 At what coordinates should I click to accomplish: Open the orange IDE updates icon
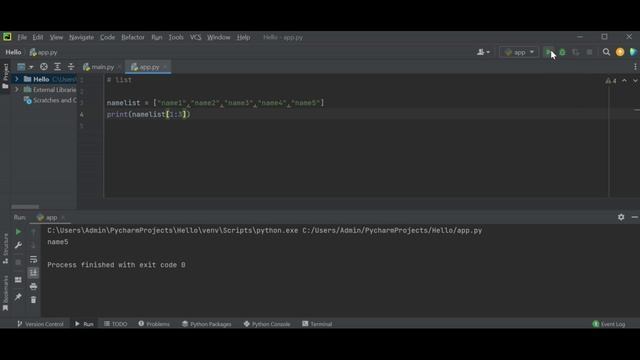pos(620,52)
